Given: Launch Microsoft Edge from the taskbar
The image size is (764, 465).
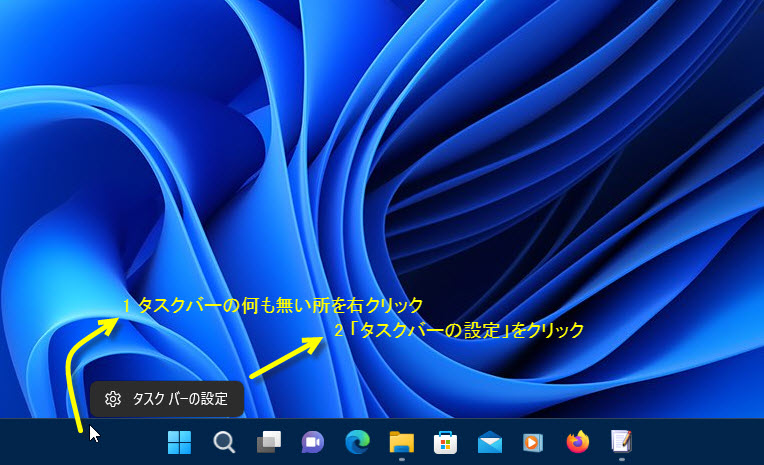Looking at the screenshot, I should (357, 442).
